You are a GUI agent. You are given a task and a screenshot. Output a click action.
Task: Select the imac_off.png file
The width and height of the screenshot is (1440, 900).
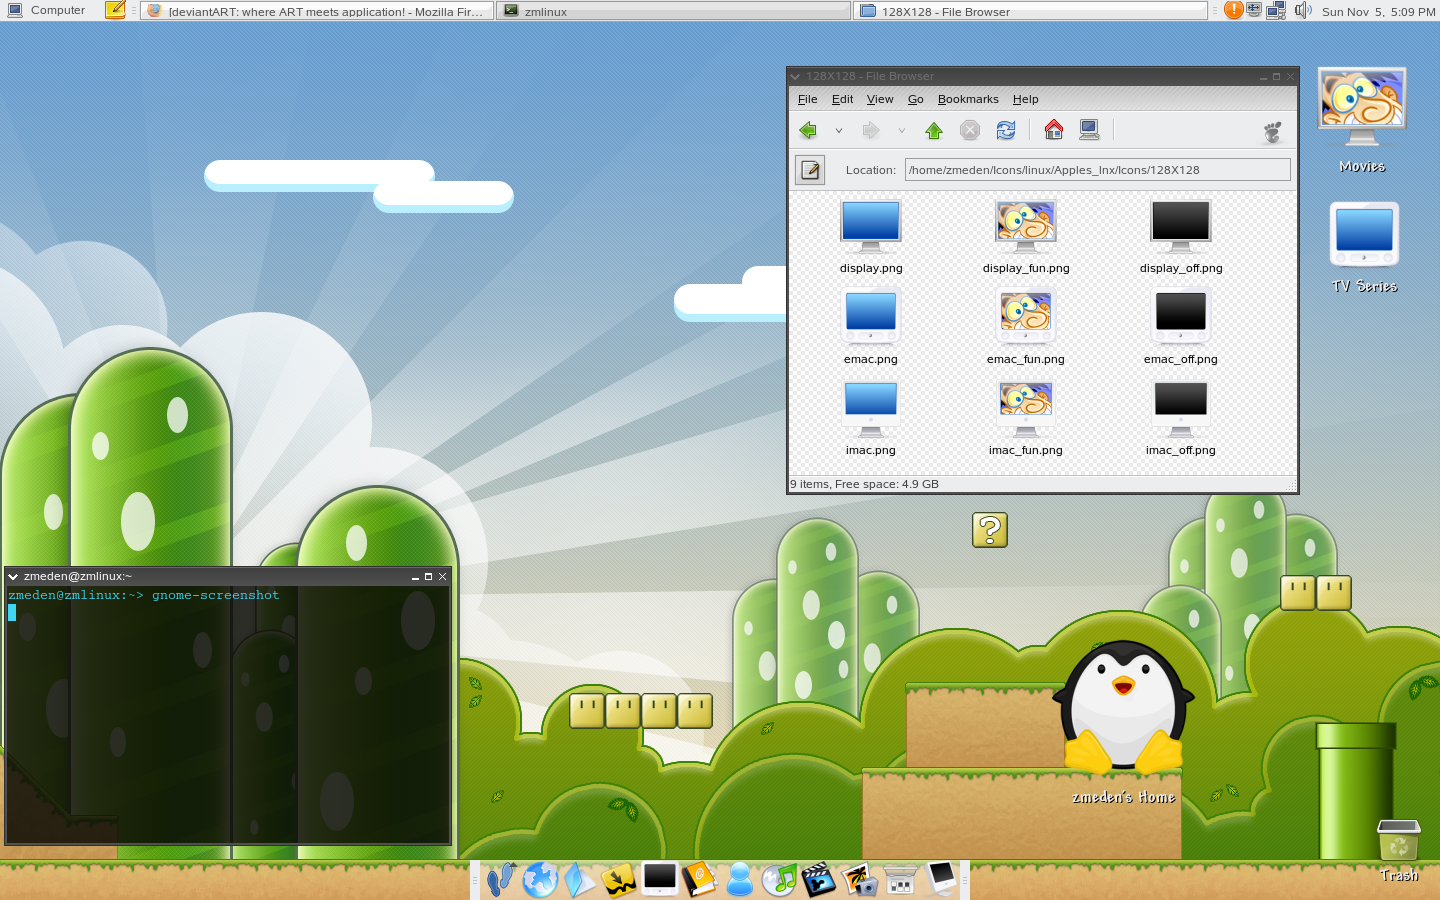point(1181,418)
